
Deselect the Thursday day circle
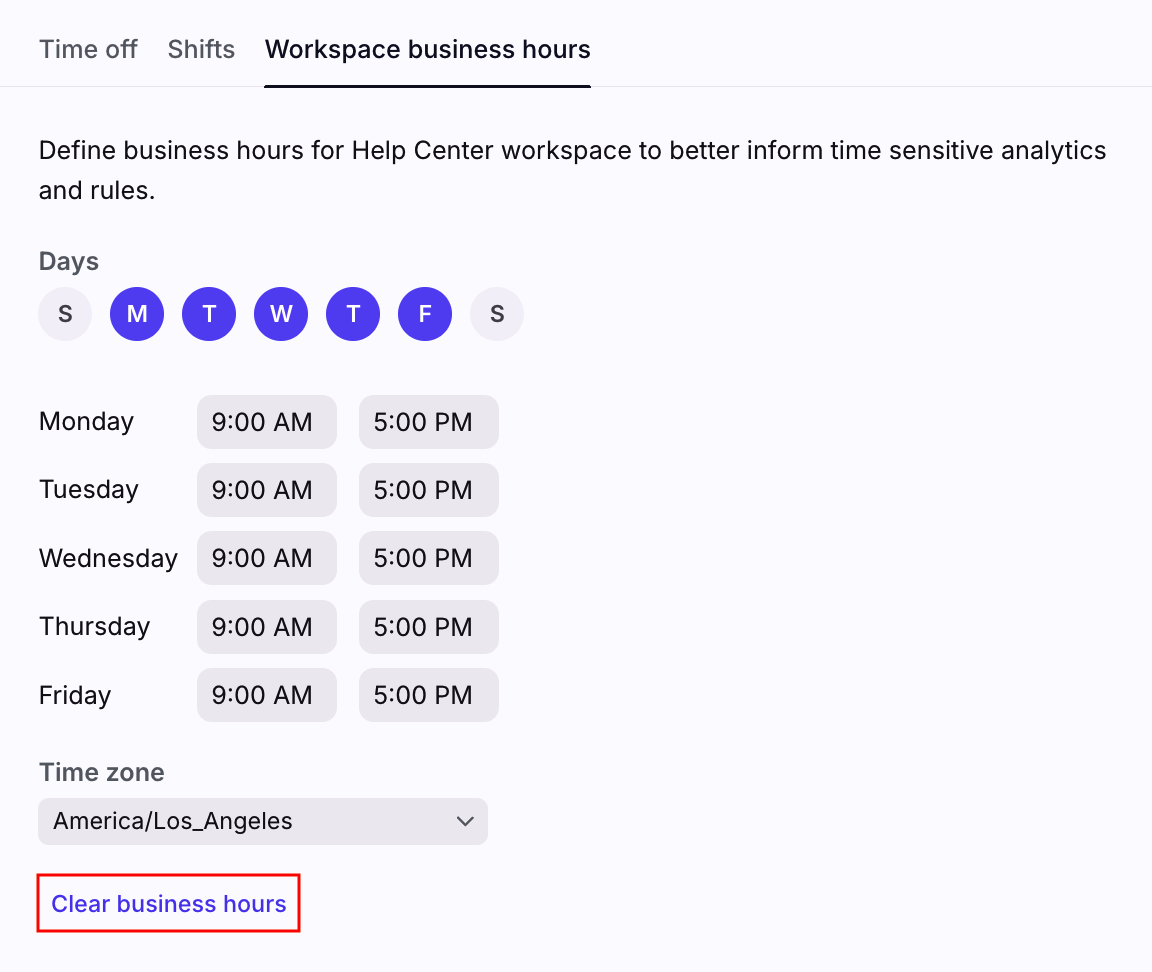353,314
